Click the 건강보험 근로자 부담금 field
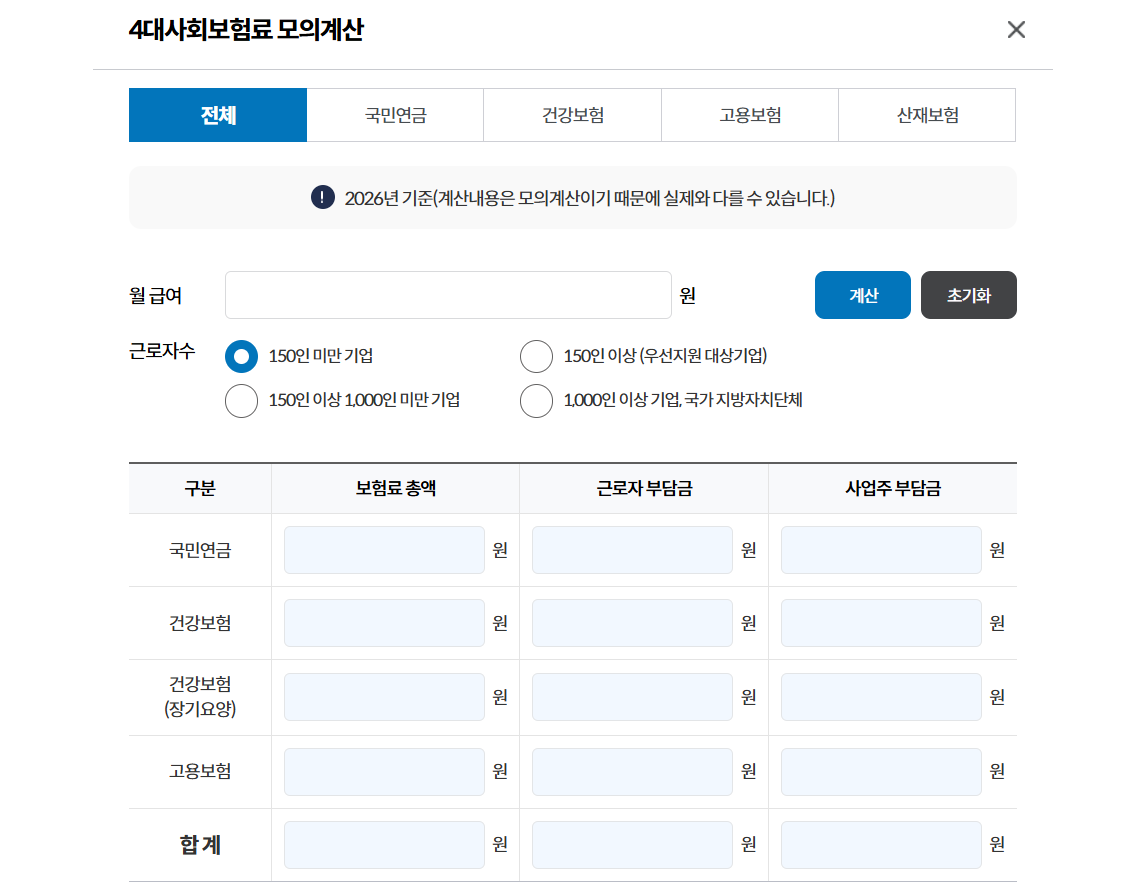Image resolution: width=1123 pixels, height=893 pixels. point(632,622)
